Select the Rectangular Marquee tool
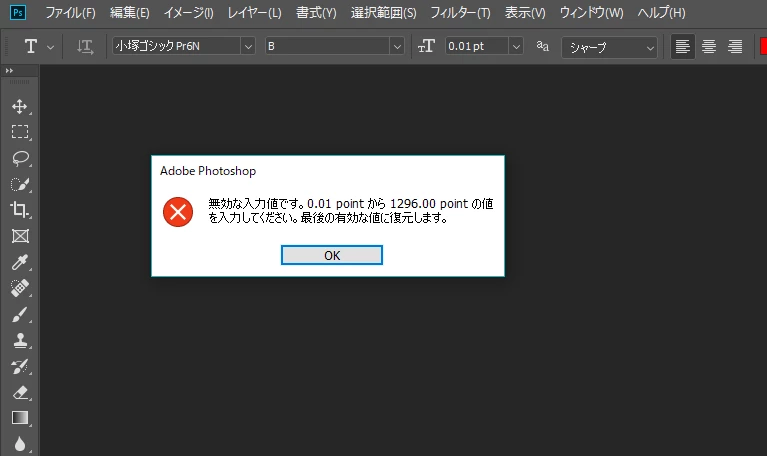The height and width of the screenshot is (456, 767). click(x=20, y=132)
